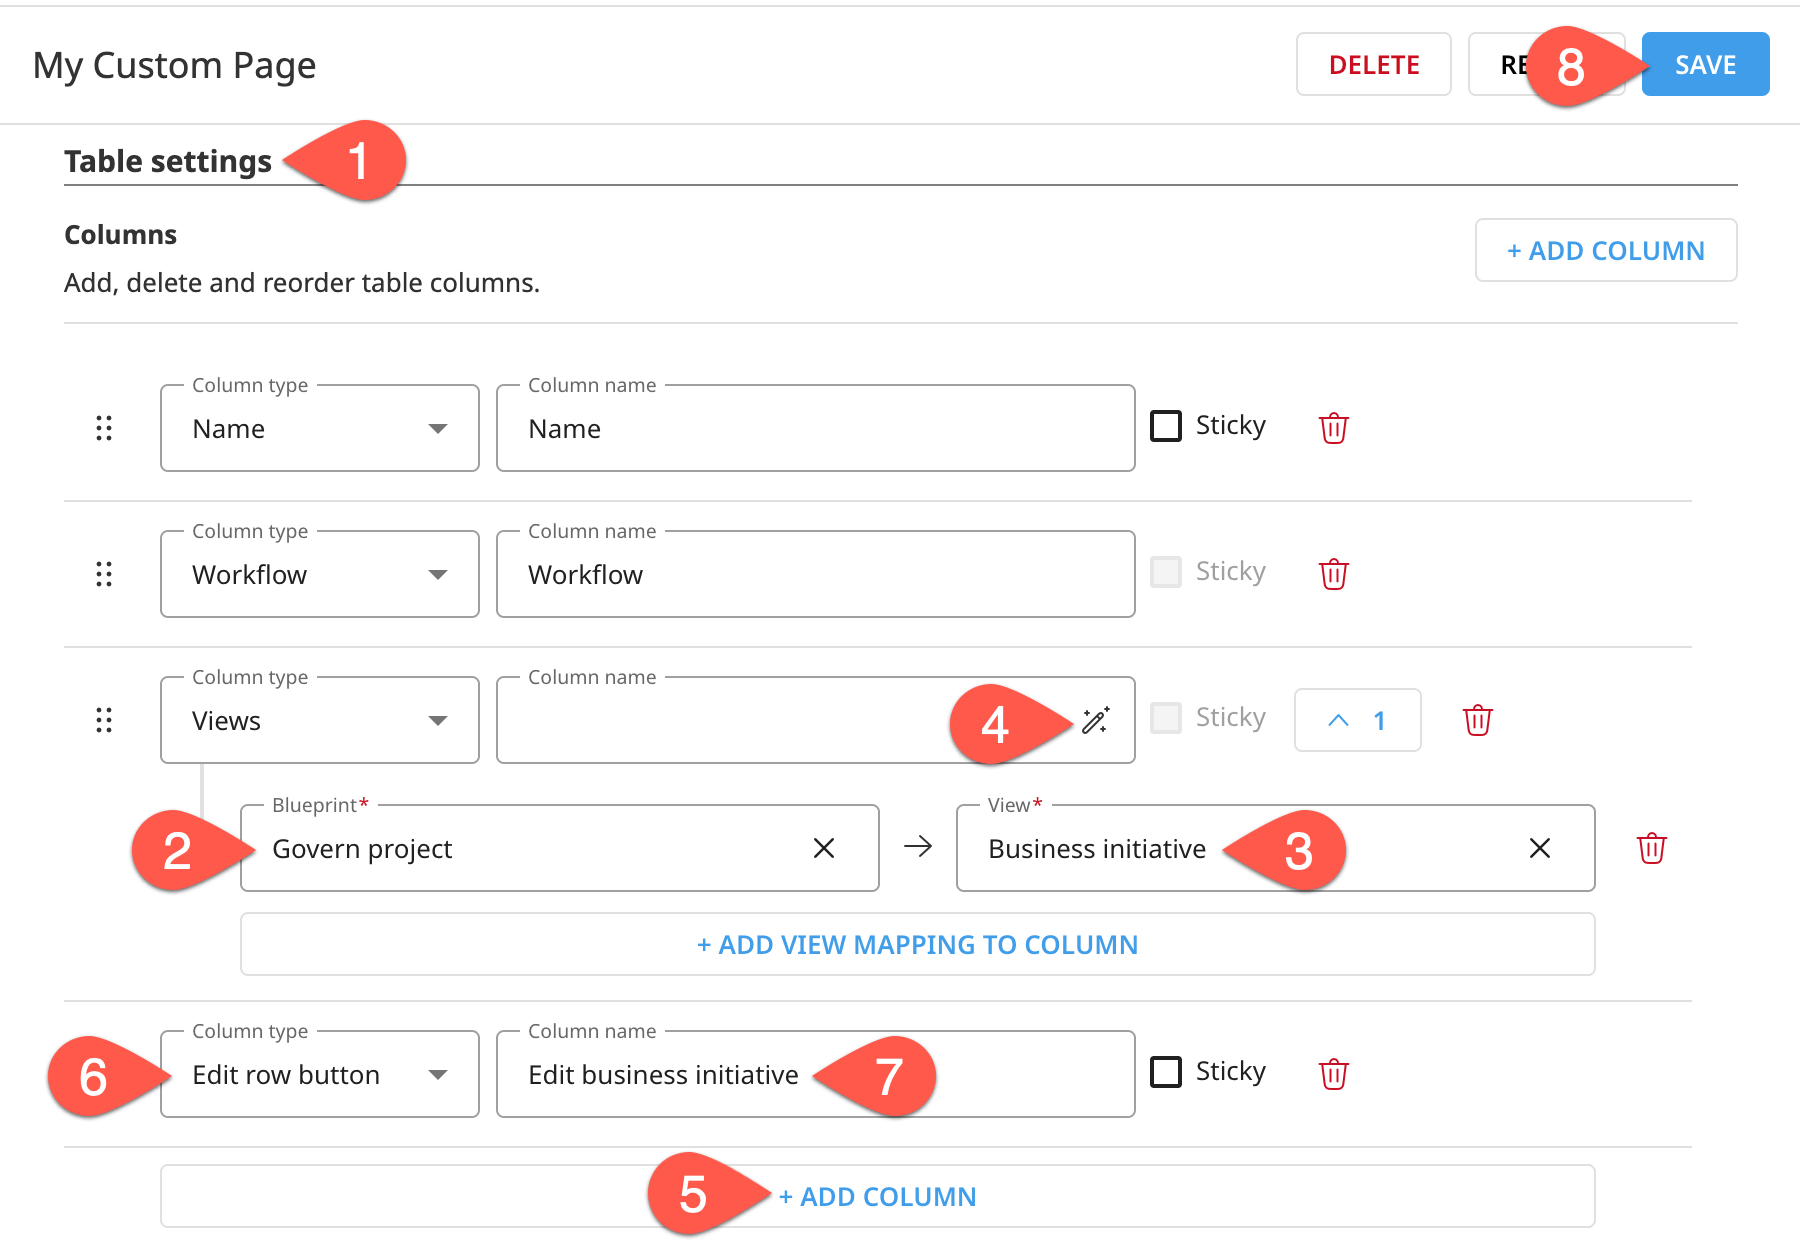Save the My Custom Page changes

point(1703,64)
